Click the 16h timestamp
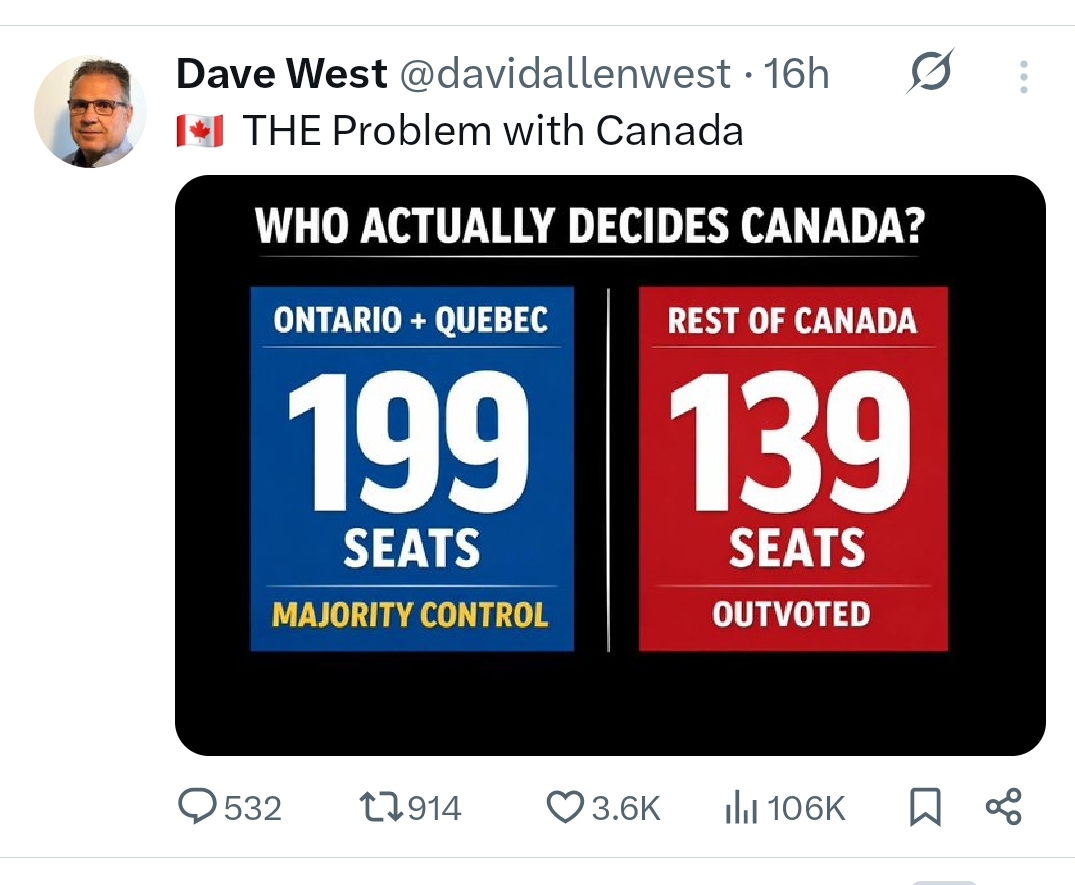 (796, 74)
